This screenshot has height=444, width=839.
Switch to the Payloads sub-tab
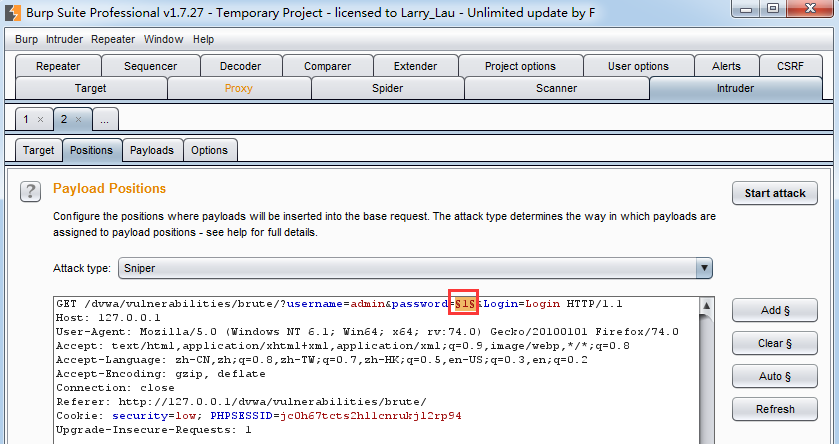coord(152,150)
